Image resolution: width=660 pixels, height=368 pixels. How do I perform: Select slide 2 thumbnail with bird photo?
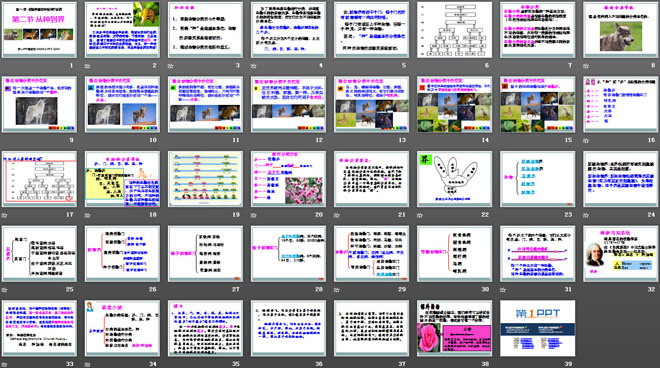(122, 30)
